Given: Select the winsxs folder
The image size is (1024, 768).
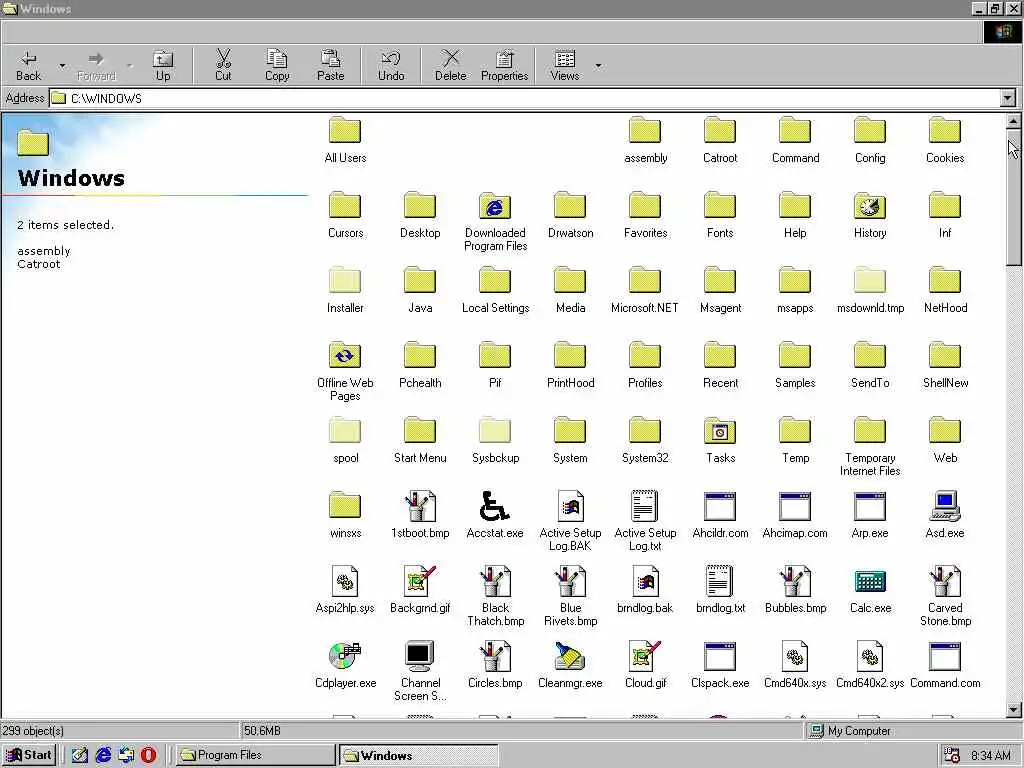Looking at the screenshot, I should (345, 515).
